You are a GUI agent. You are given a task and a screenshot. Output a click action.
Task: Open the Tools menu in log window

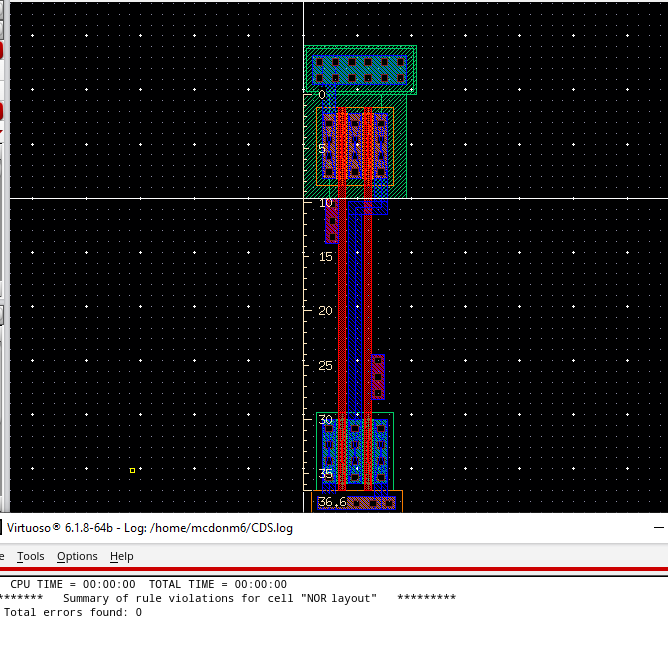pos(30,556)
